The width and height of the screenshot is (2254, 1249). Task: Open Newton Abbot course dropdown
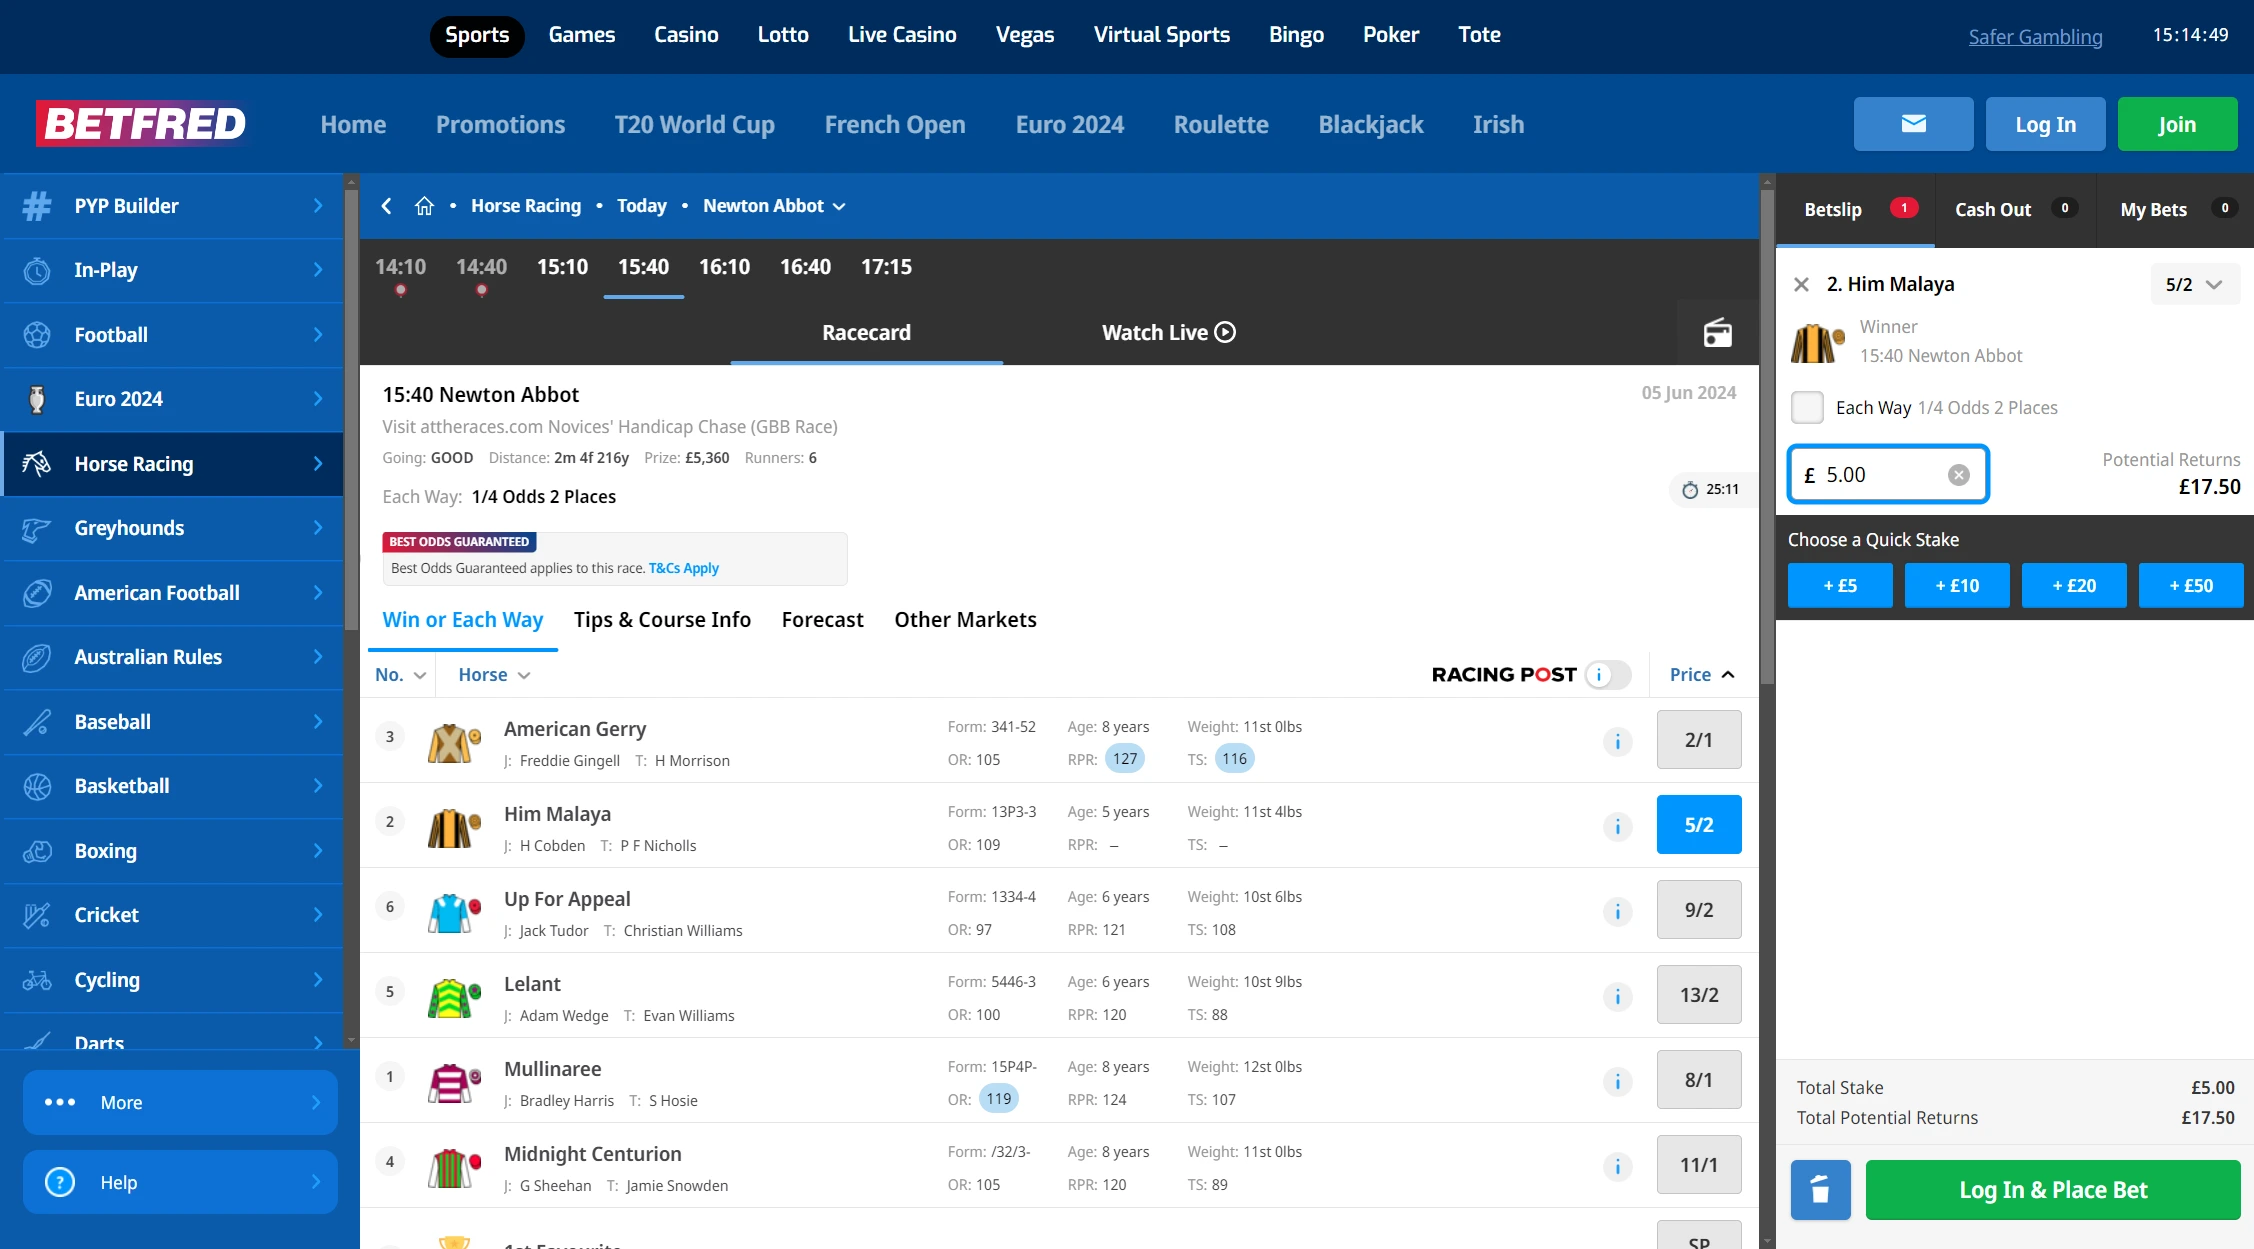[775, 206]
